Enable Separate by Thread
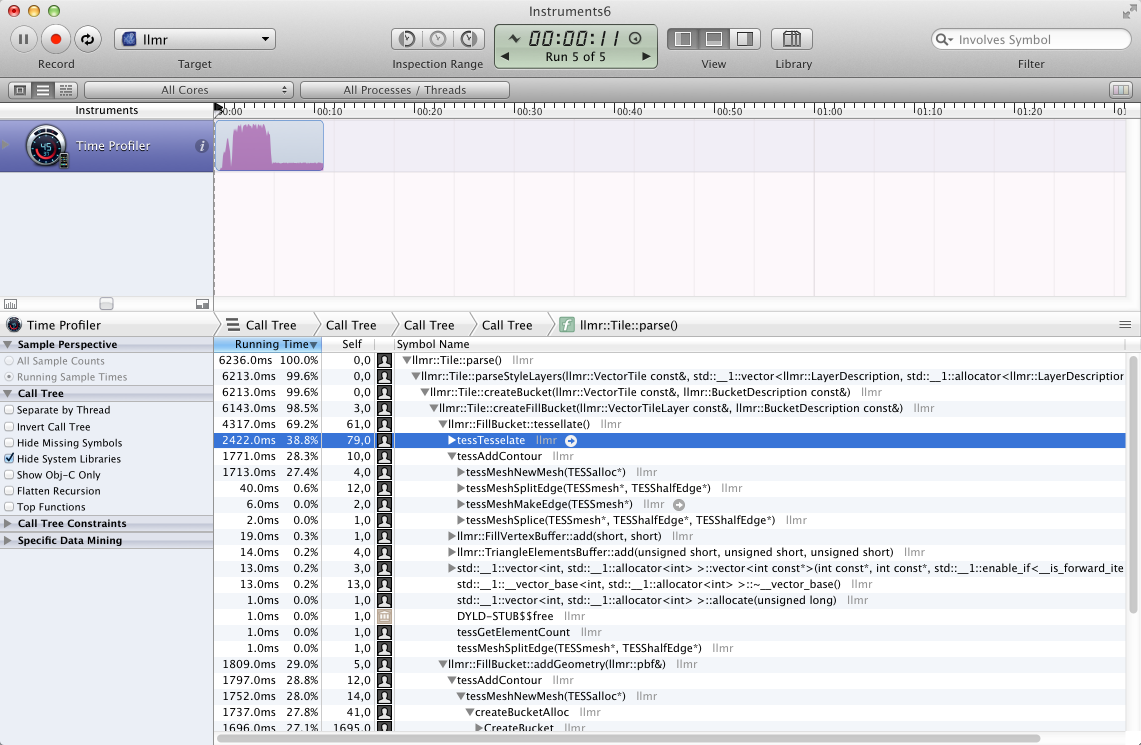The height and width of the screenshot is (745, 1141). pyautogui.click(x=9, y=410)
